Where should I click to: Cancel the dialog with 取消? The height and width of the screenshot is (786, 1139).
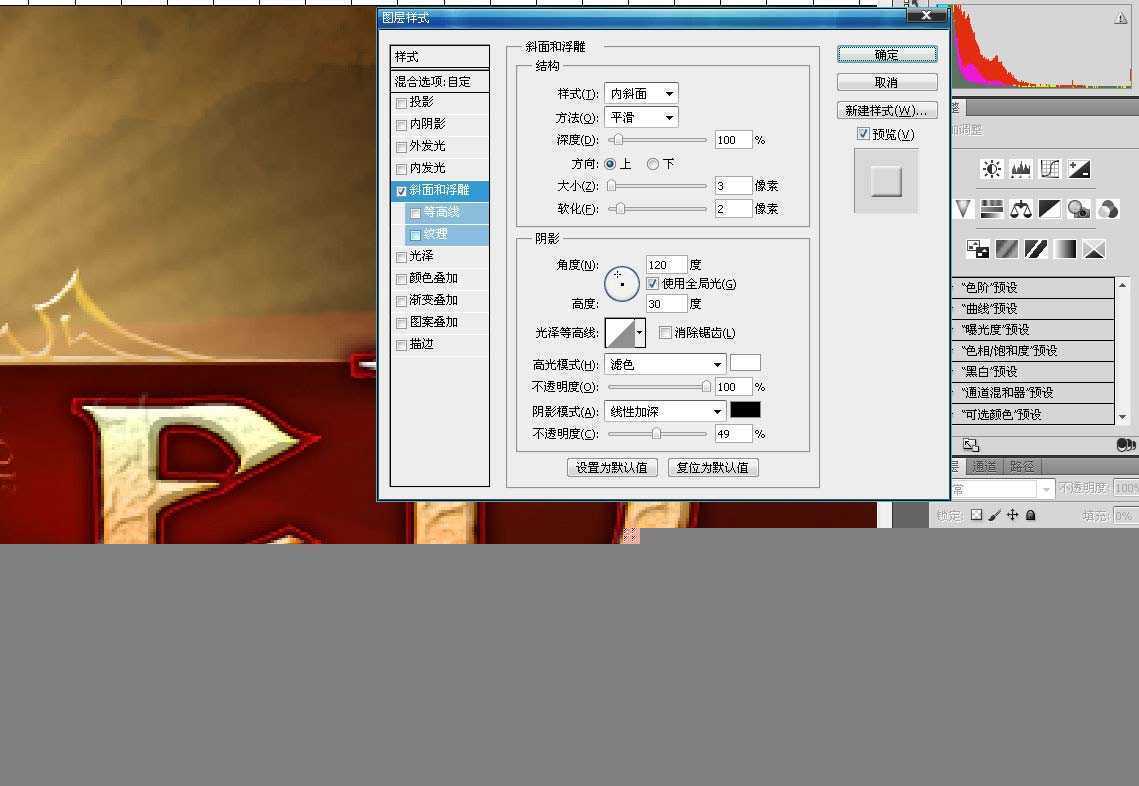point(887,82)
